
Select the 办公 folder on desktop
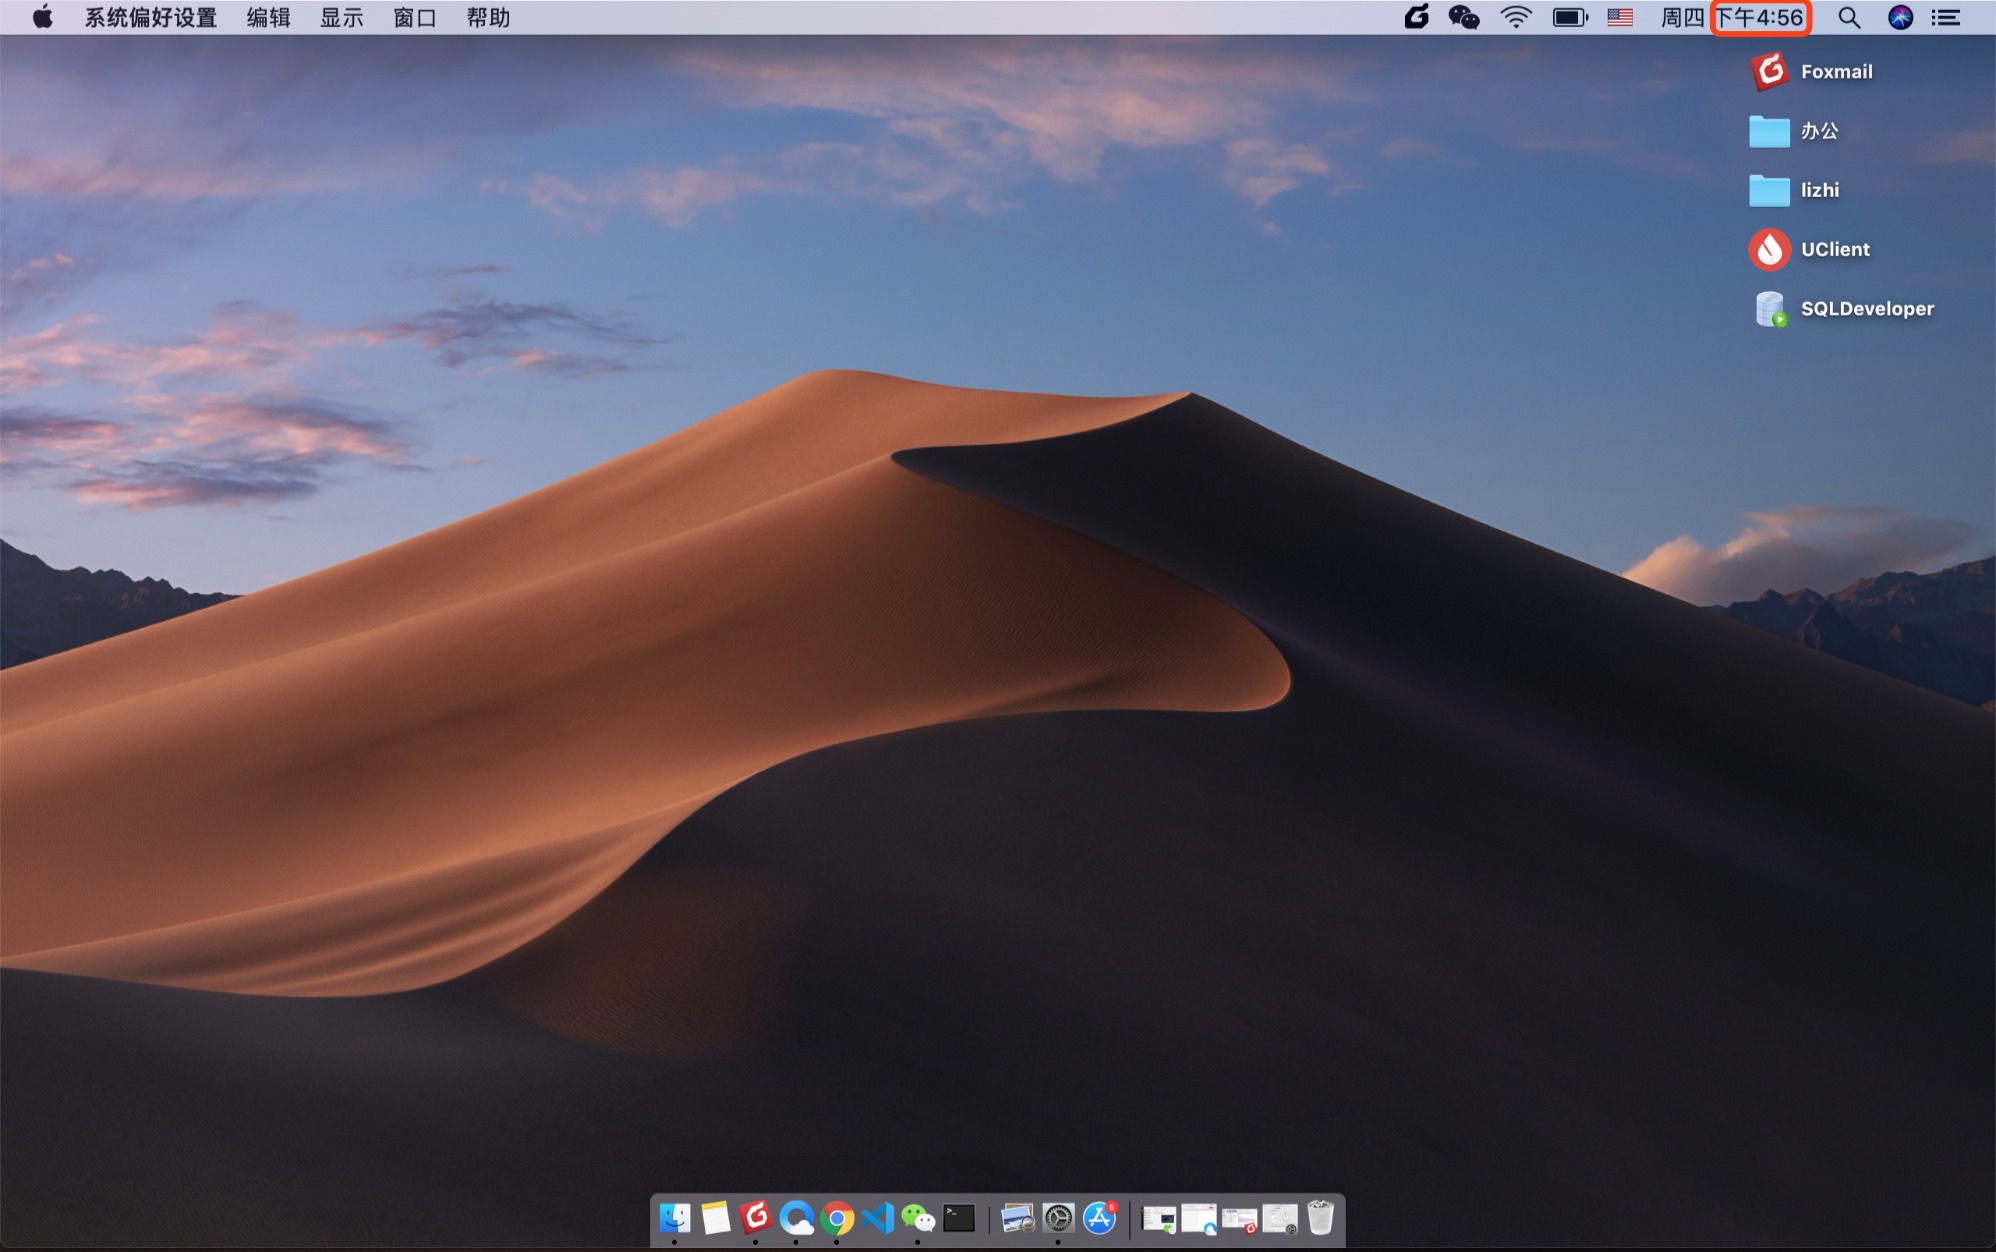click(1769, 131)
